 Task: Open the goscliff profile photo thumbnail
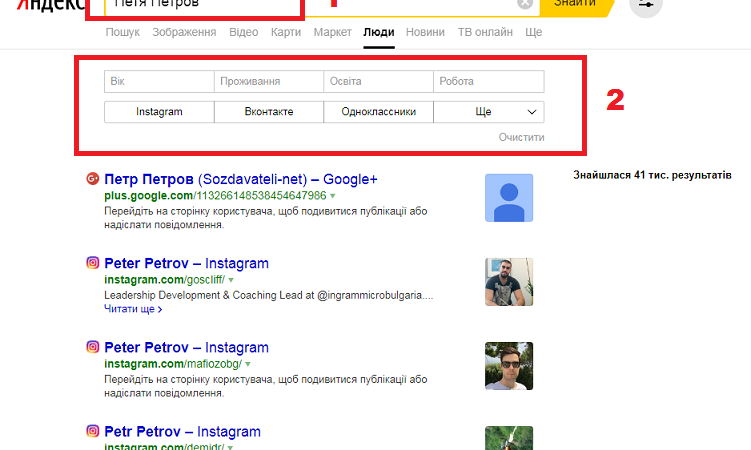(x=509, y=281)
